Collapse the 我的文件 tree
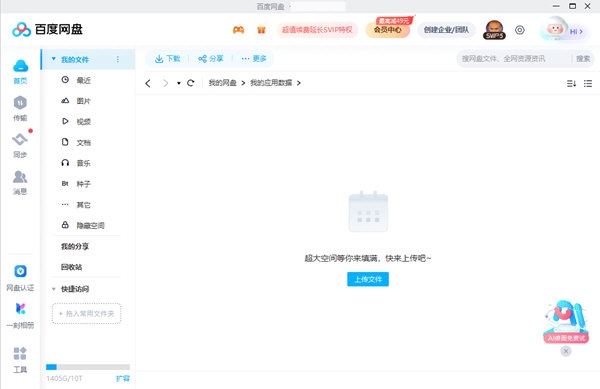The image size is (600, 389). pyautogui.click(x=54, y=59)
